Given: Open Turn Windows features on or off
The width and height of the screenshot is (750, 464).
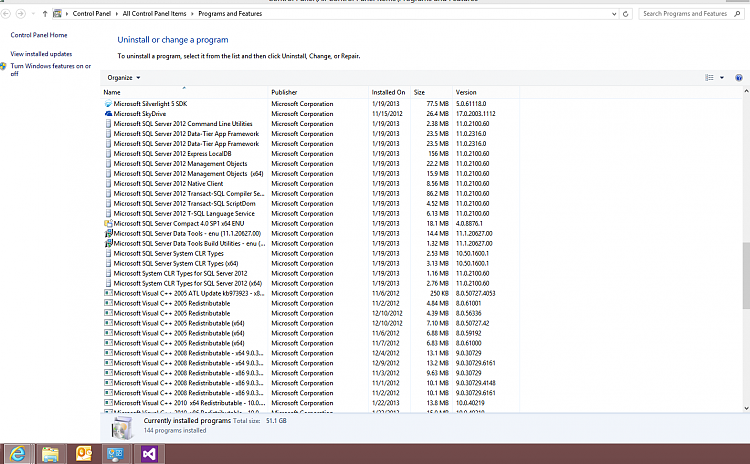Looking at the screenshot, I should coord(51,70).
